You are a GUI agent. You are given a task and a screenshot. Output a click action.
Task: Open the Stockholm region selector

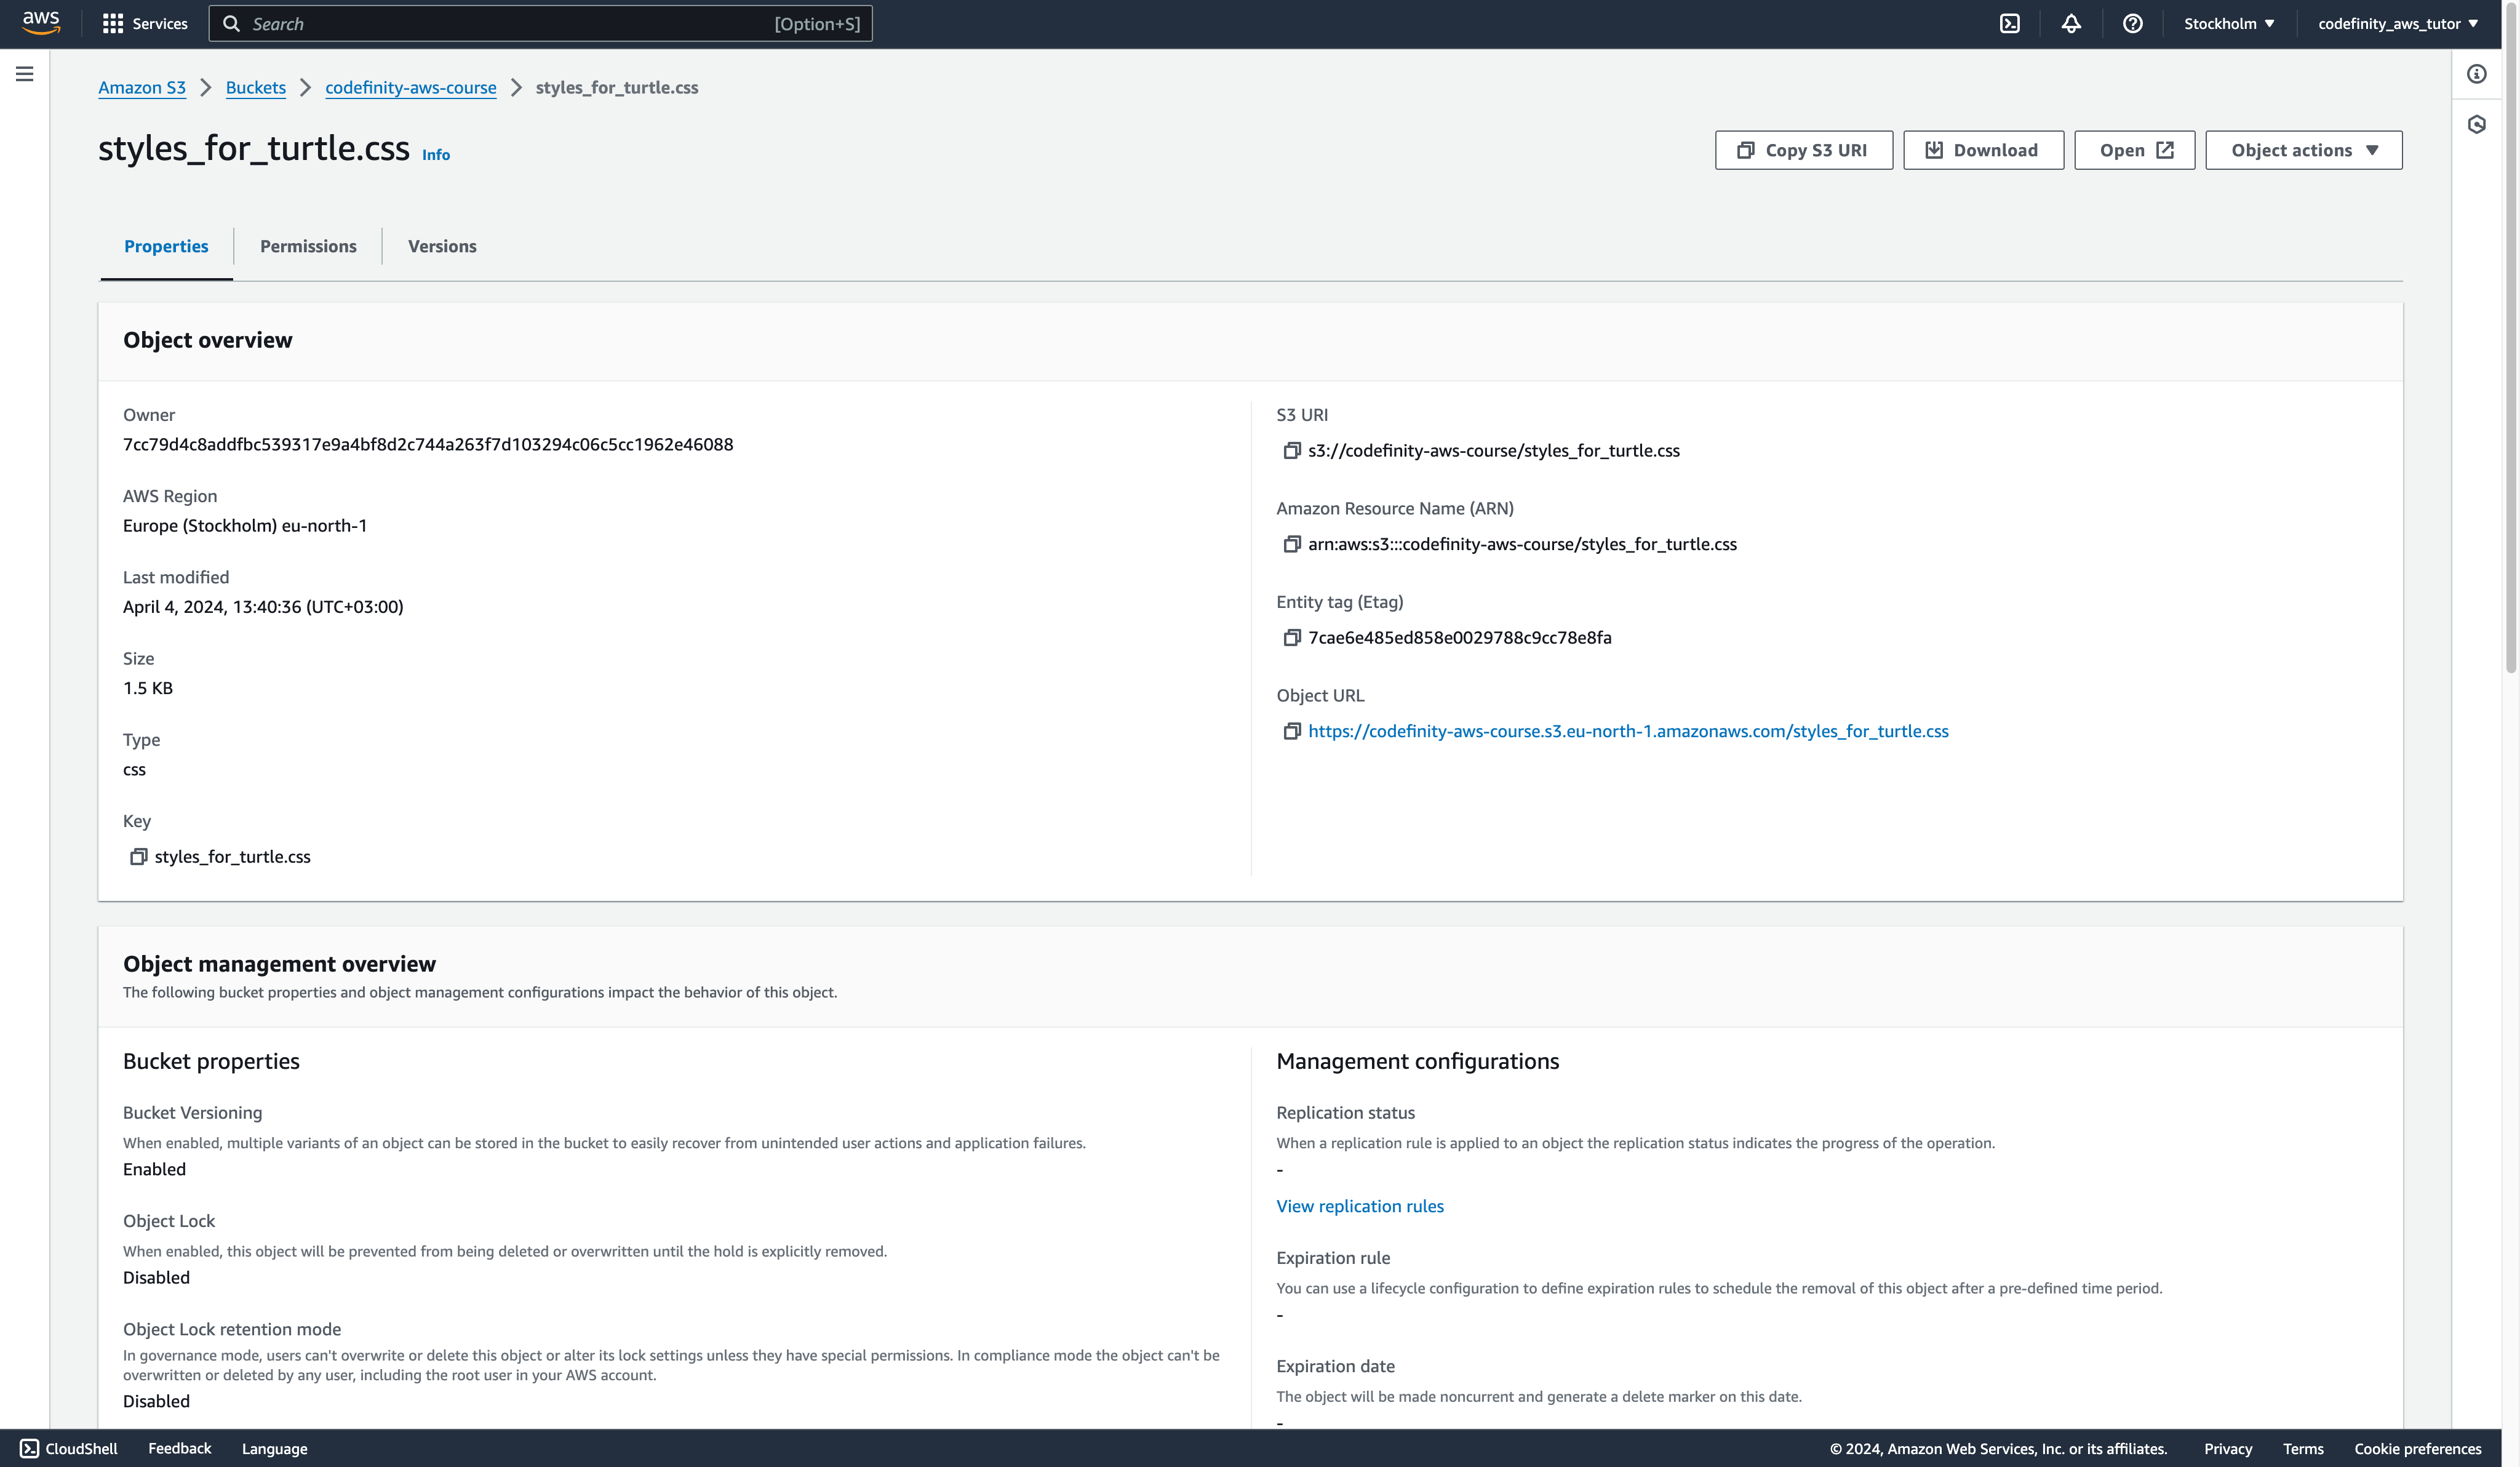tap(2228, 24)
